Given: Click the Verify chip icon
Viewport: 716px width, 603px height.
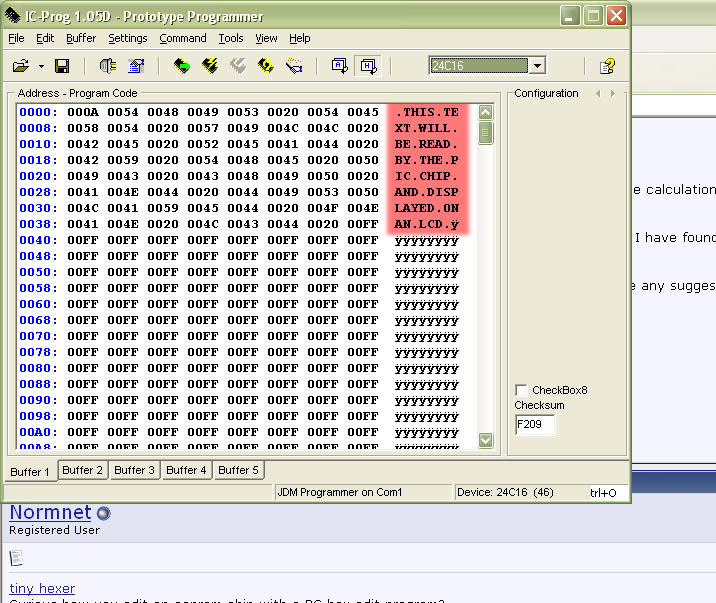Looking at the screenshot, I should [266, 66].
